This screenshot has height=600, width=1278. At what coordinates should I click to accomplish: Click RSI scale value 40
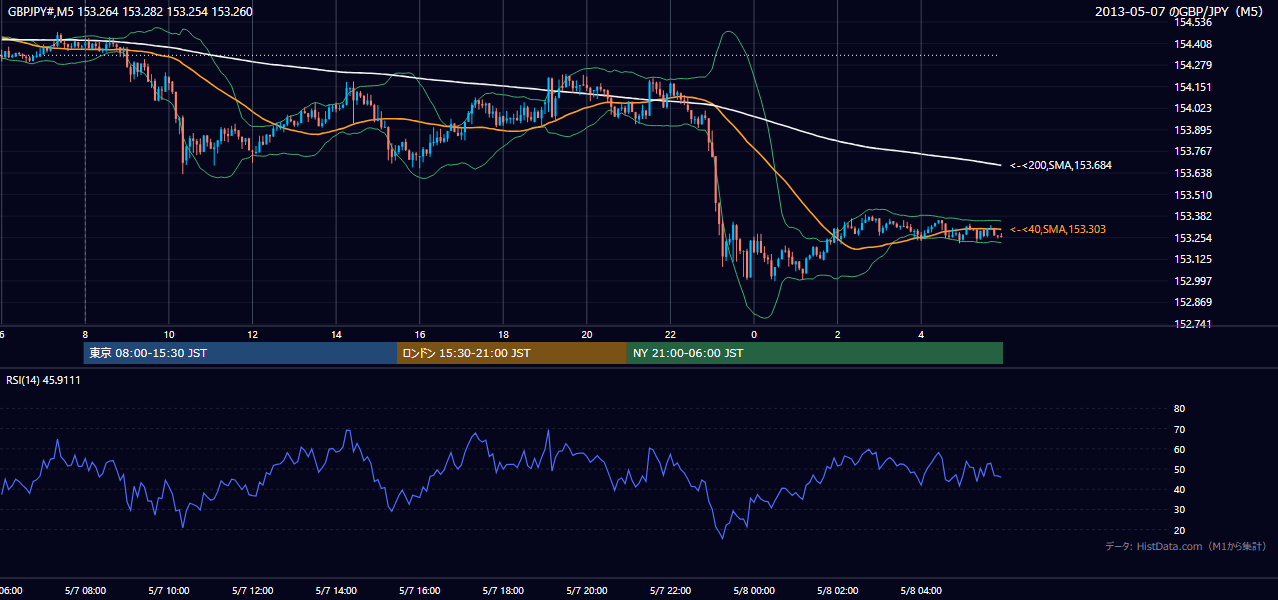pyautogui.click(x=1179, y=489)
